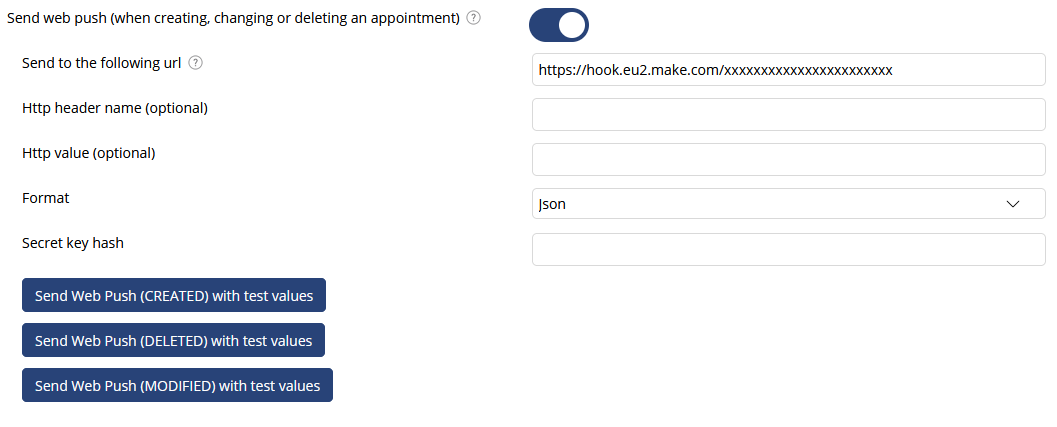Disable the Send web push toggle switch

[559, 25]
